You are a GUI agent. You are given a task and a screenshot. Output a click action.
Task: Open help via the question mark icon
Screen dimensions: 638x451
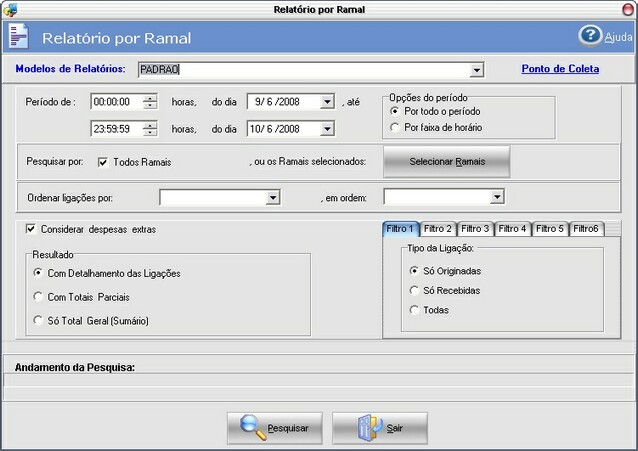point(590,36)
